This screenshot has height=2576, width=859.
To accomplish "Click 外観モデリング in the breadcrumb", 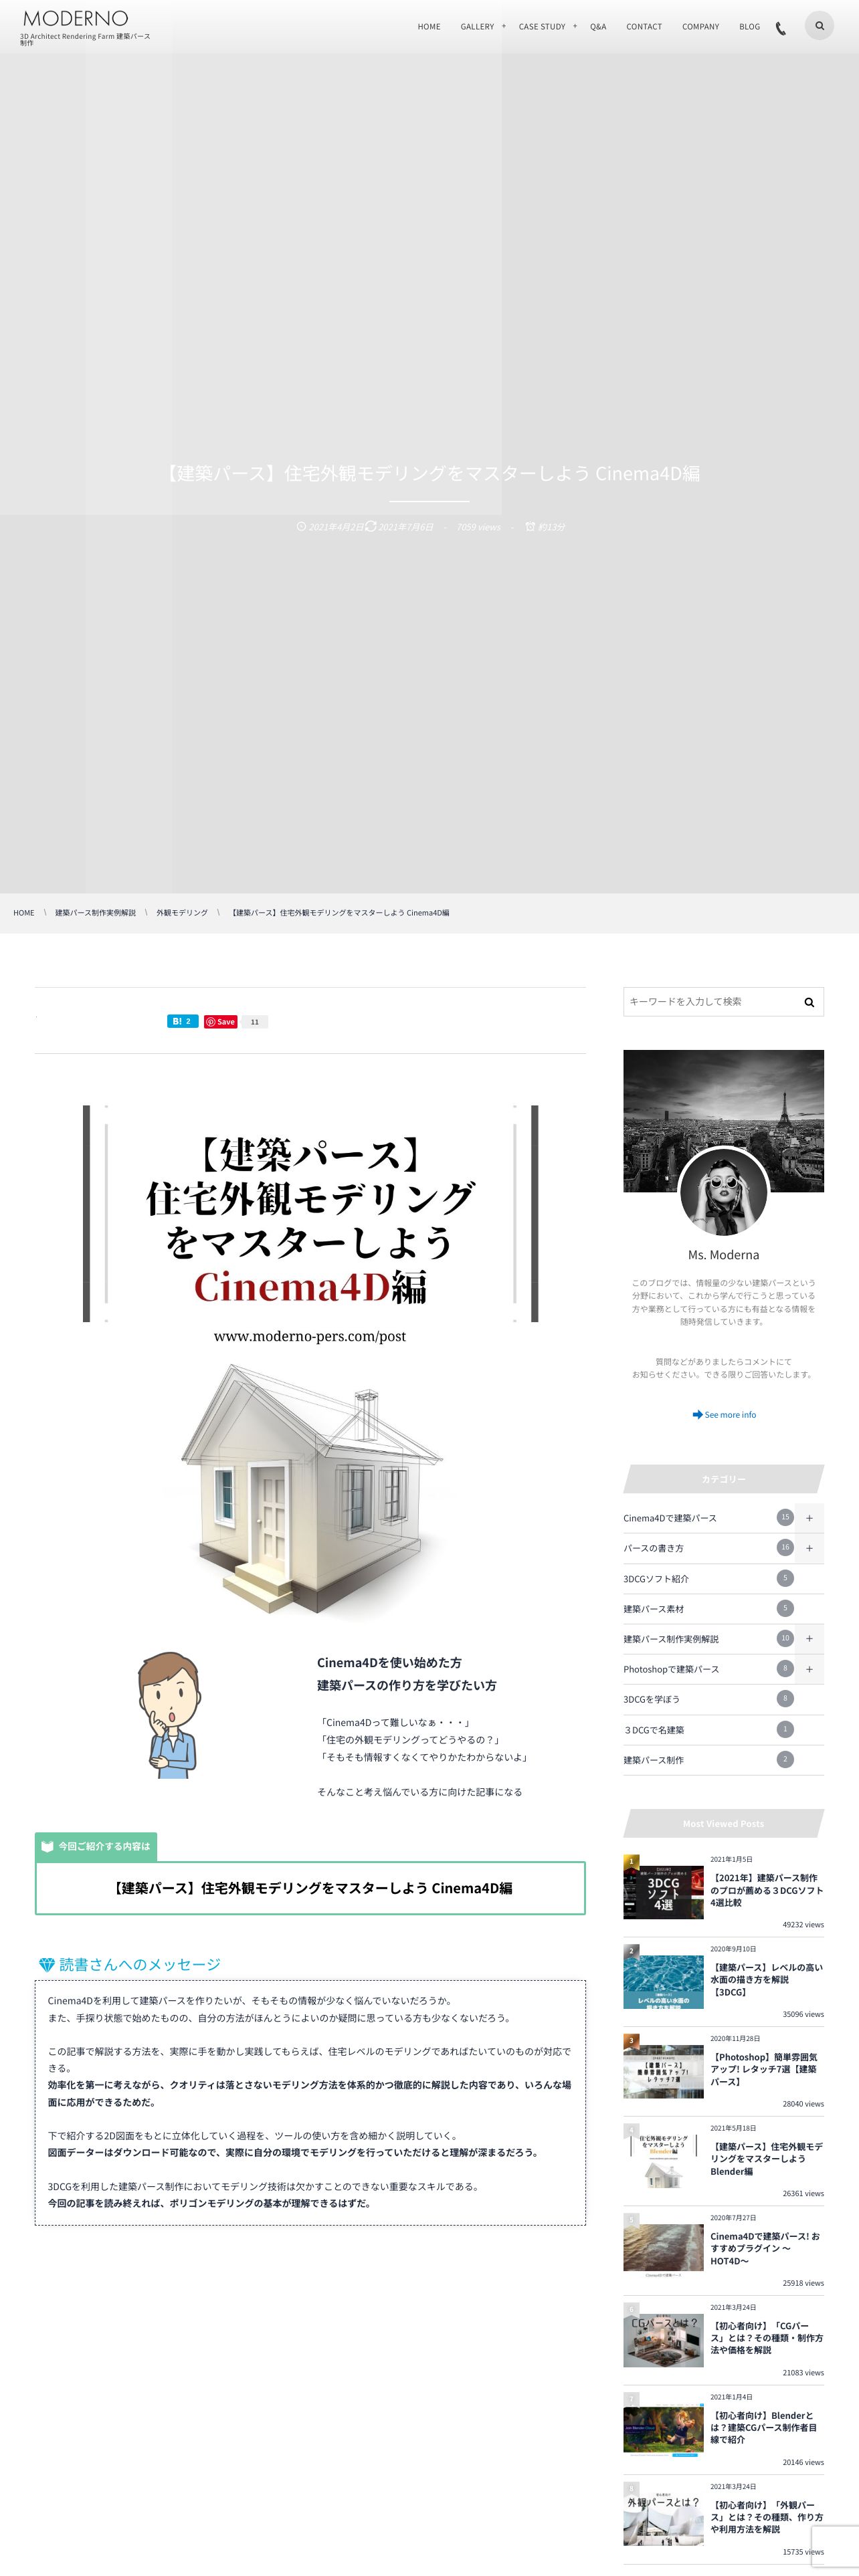I will (182, 913).
